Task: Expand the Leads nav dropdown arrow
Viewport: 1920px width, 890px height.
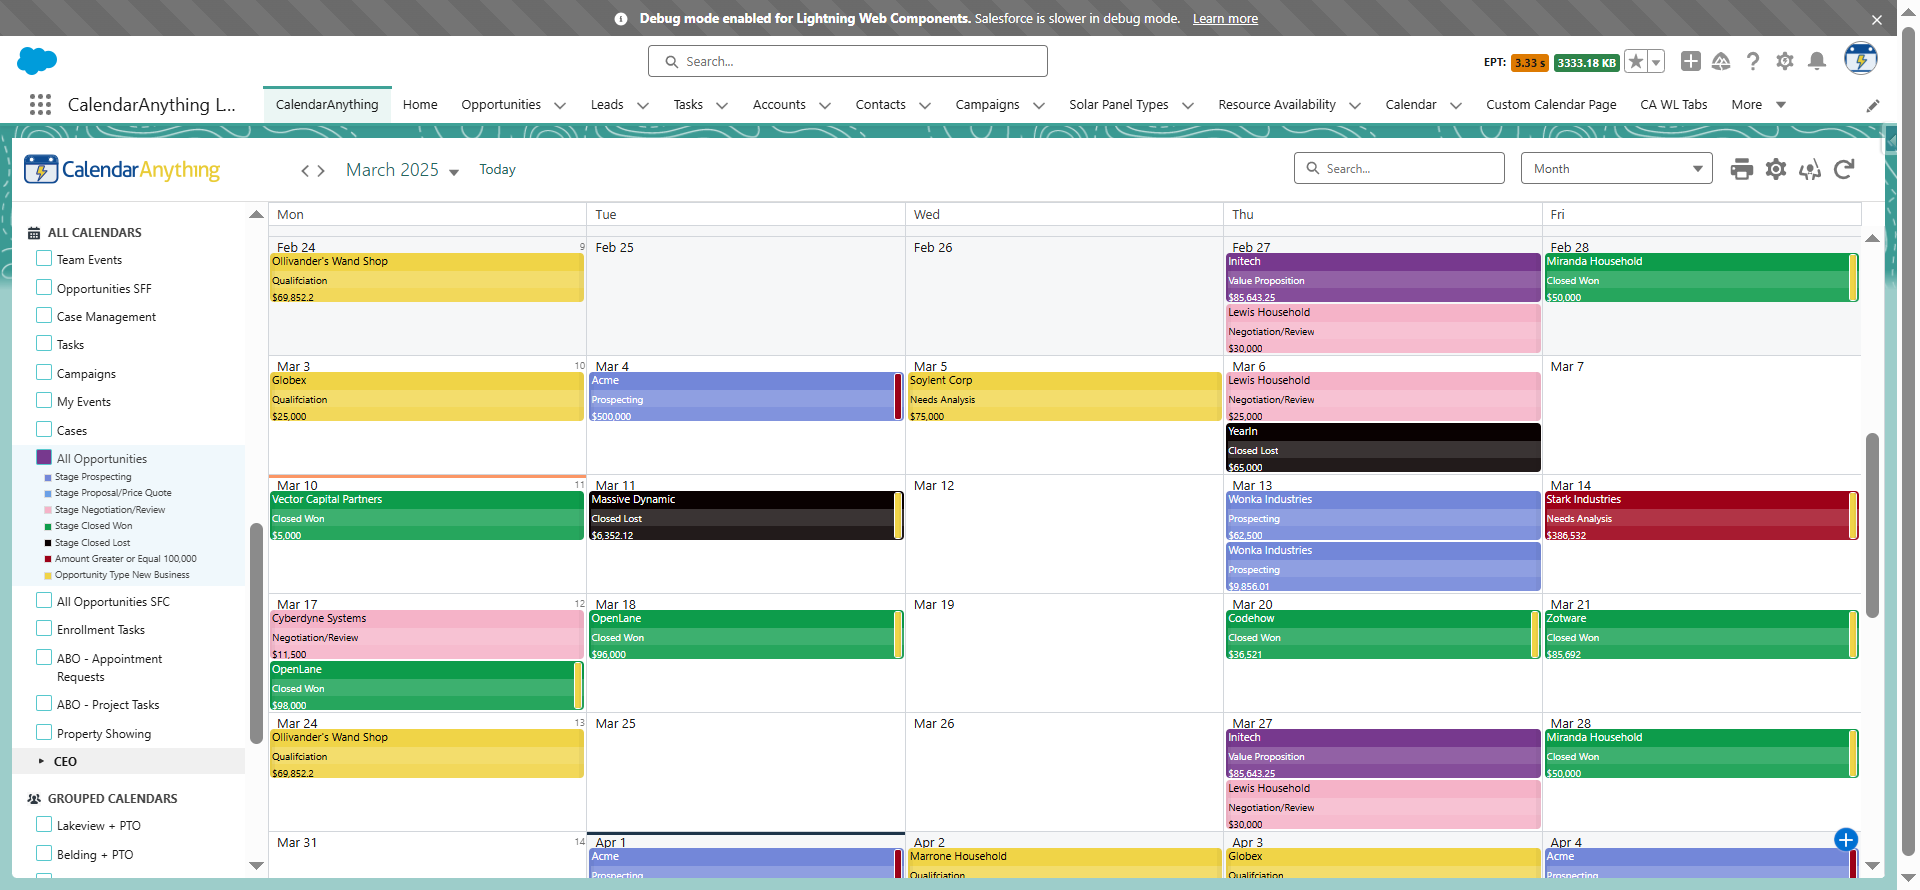Action: click(643, 106)
